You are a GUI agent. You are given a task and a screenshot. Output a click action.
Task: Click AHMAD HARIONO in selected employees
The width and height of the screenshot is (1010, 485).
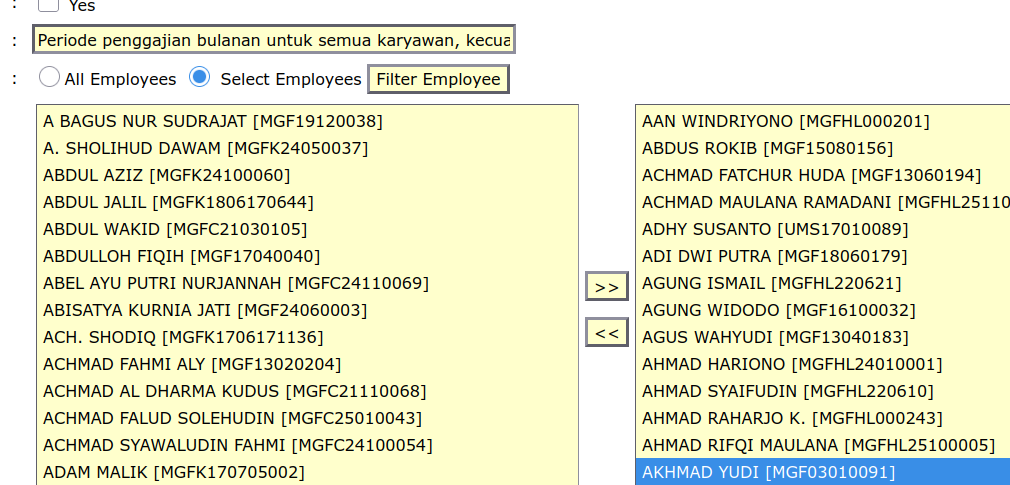point(791,364)
